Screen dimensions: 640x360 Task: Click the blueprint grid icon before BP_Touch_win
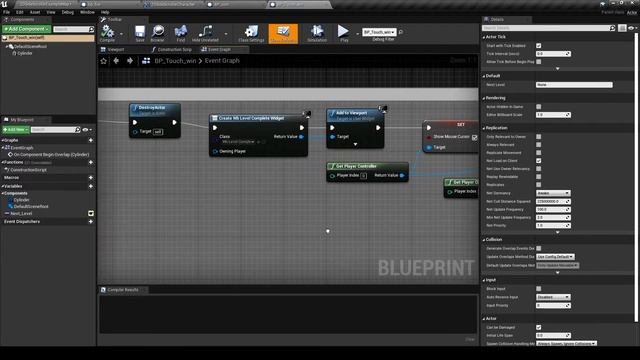[146, 61]
